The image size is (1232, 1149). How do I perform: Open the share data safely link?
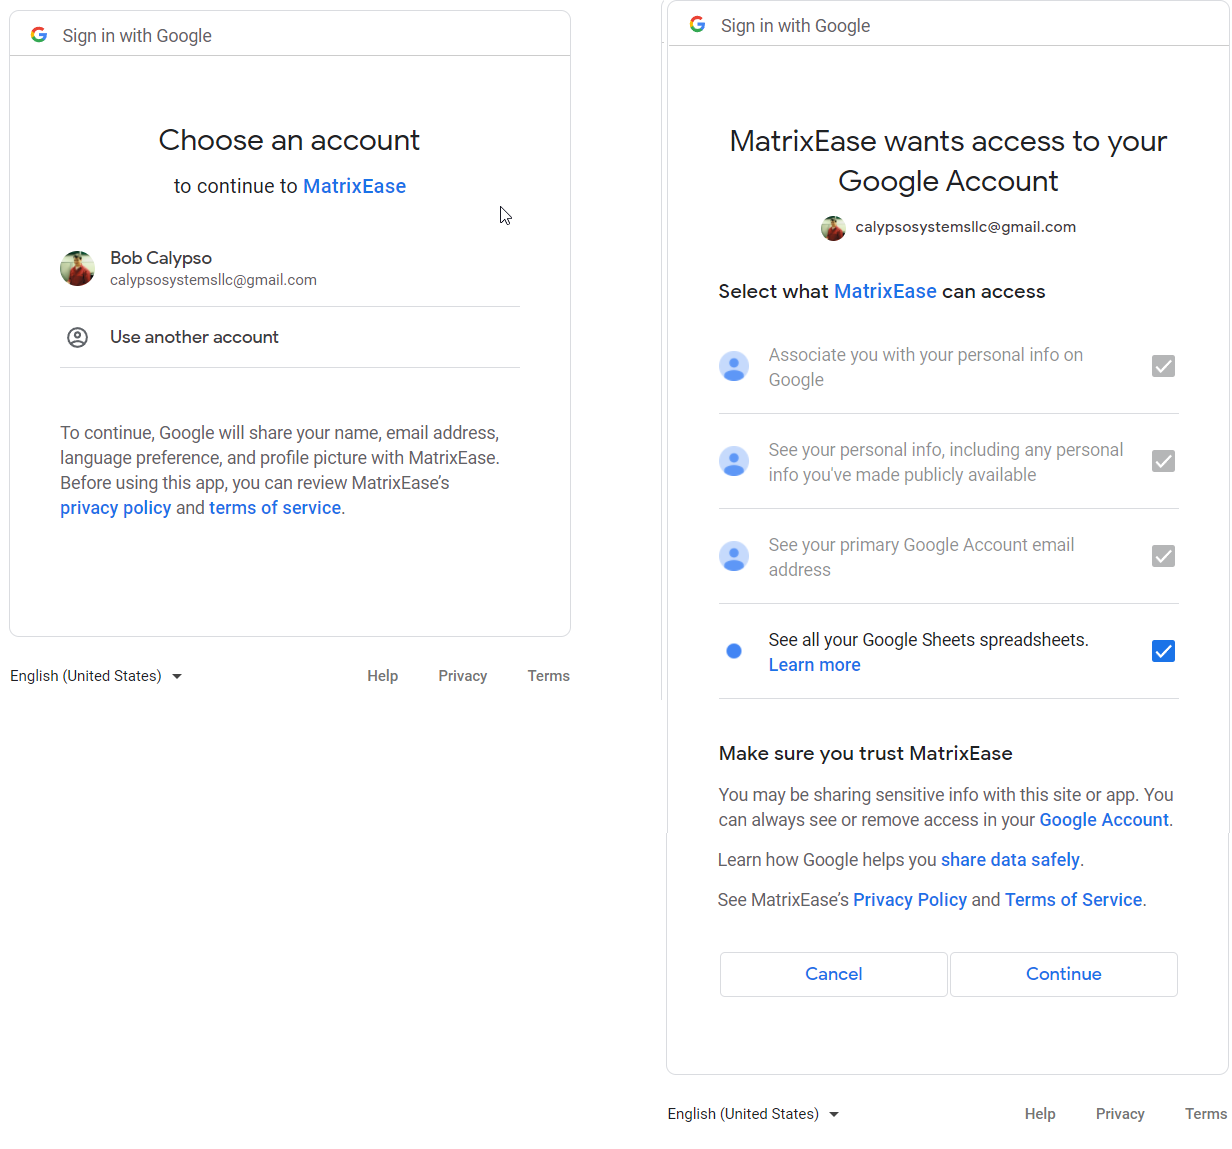click(1010, 860)
